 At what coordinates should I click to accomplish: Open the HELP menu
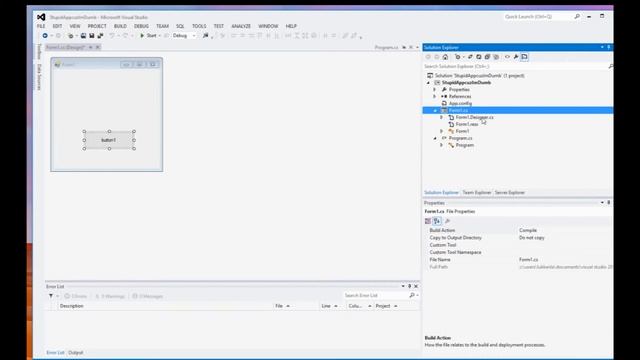(291, 26)
